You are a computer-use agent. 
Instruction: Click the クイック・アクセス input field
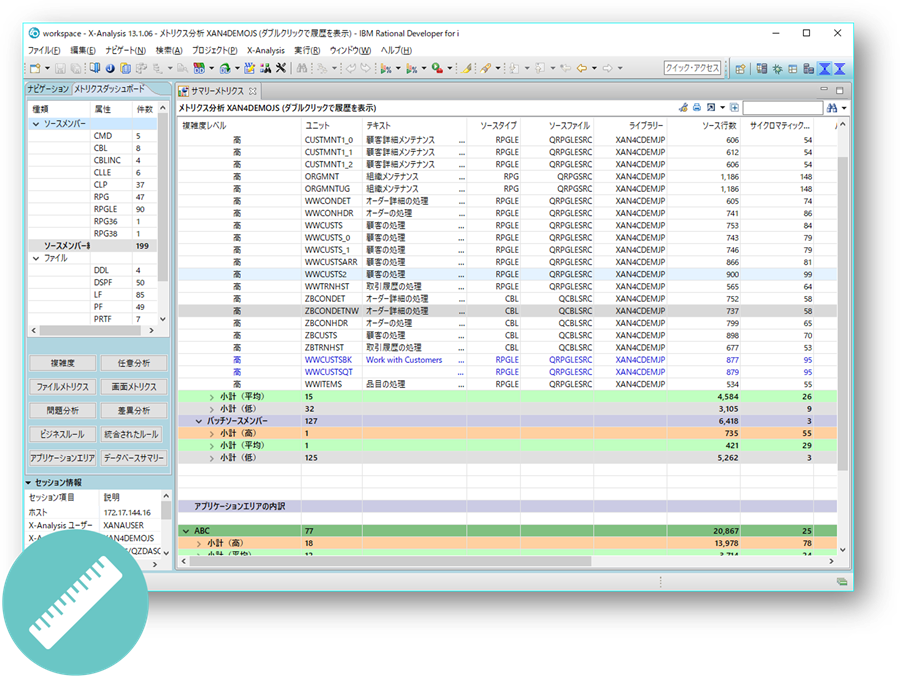tap(692, 68)
